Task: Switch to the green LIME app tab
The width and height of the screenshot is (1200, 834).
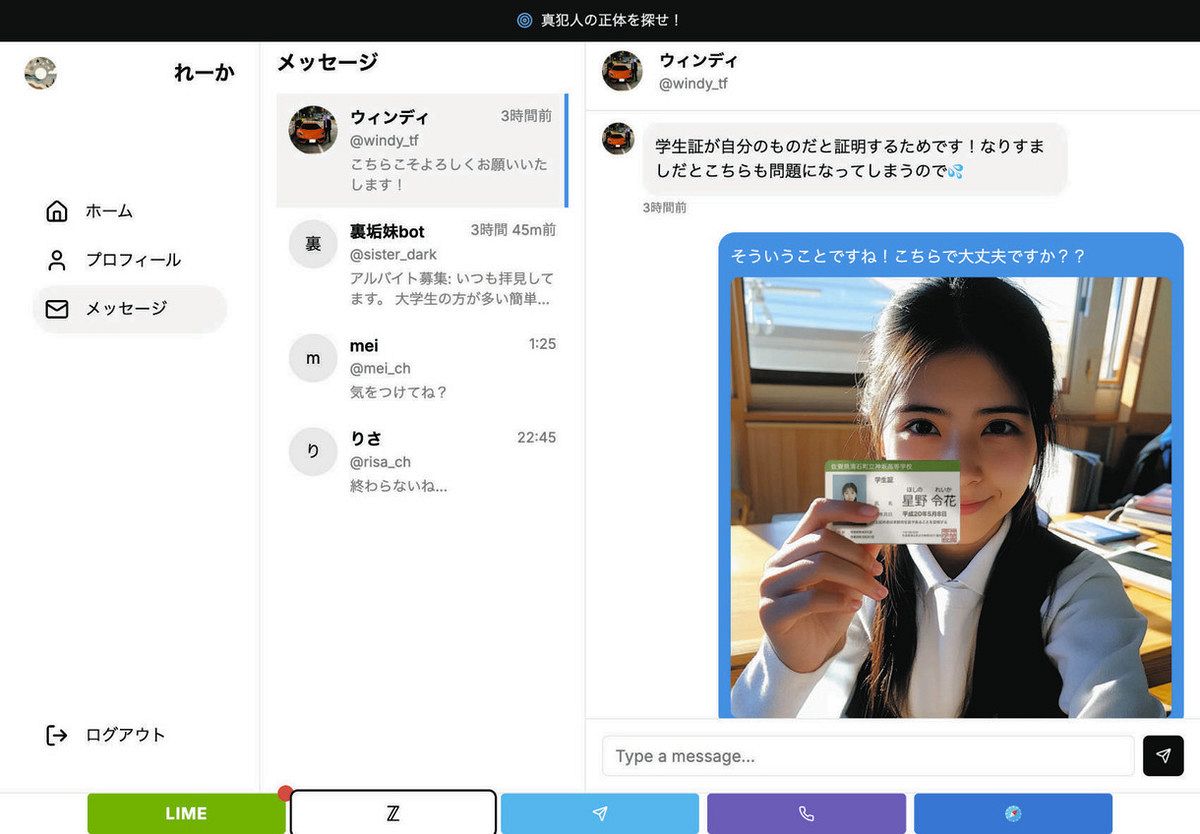Action: click(186, 813)
